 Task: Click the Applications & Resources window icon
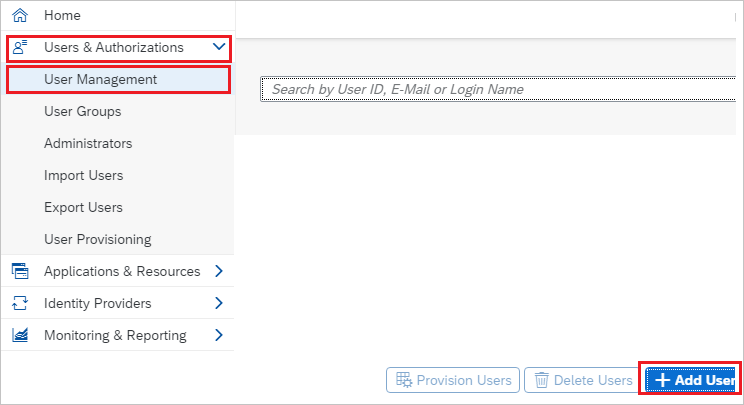point(20,271)
